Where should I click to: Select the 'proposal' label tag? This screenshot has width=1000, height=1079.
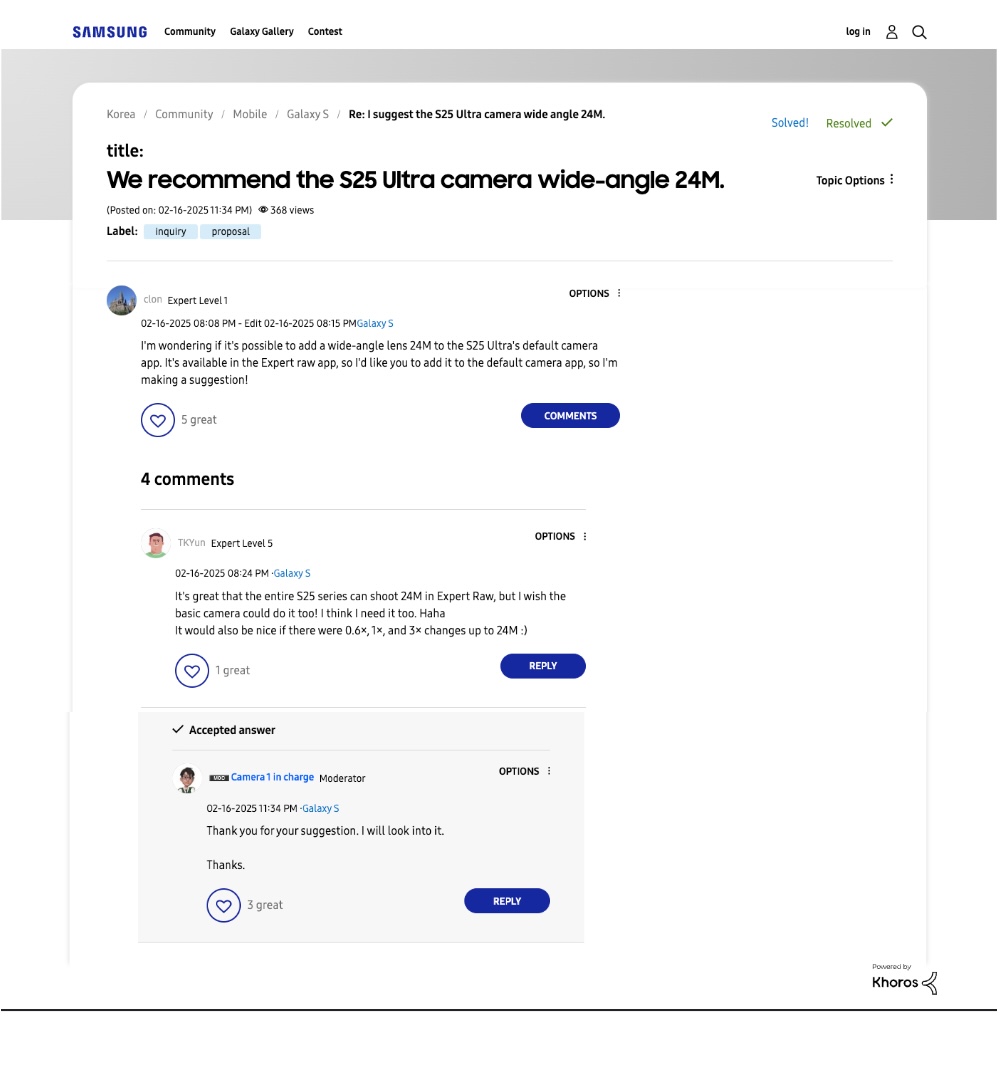[230, 232]
